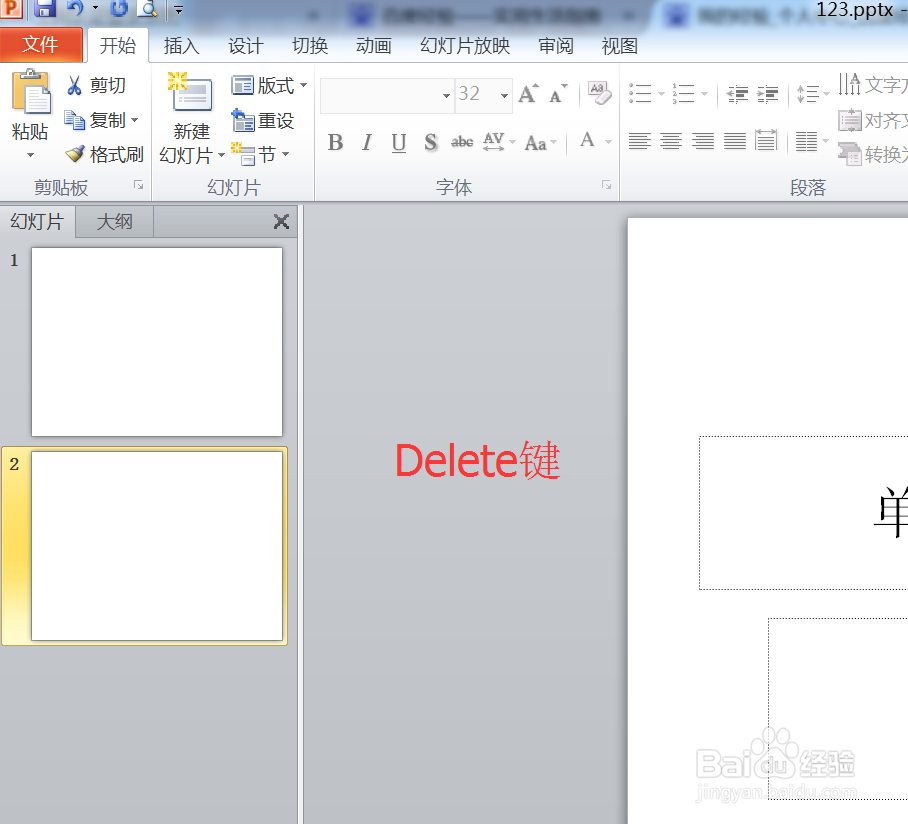
Task: Toggle Underline formatting
Action: (398, 142)
